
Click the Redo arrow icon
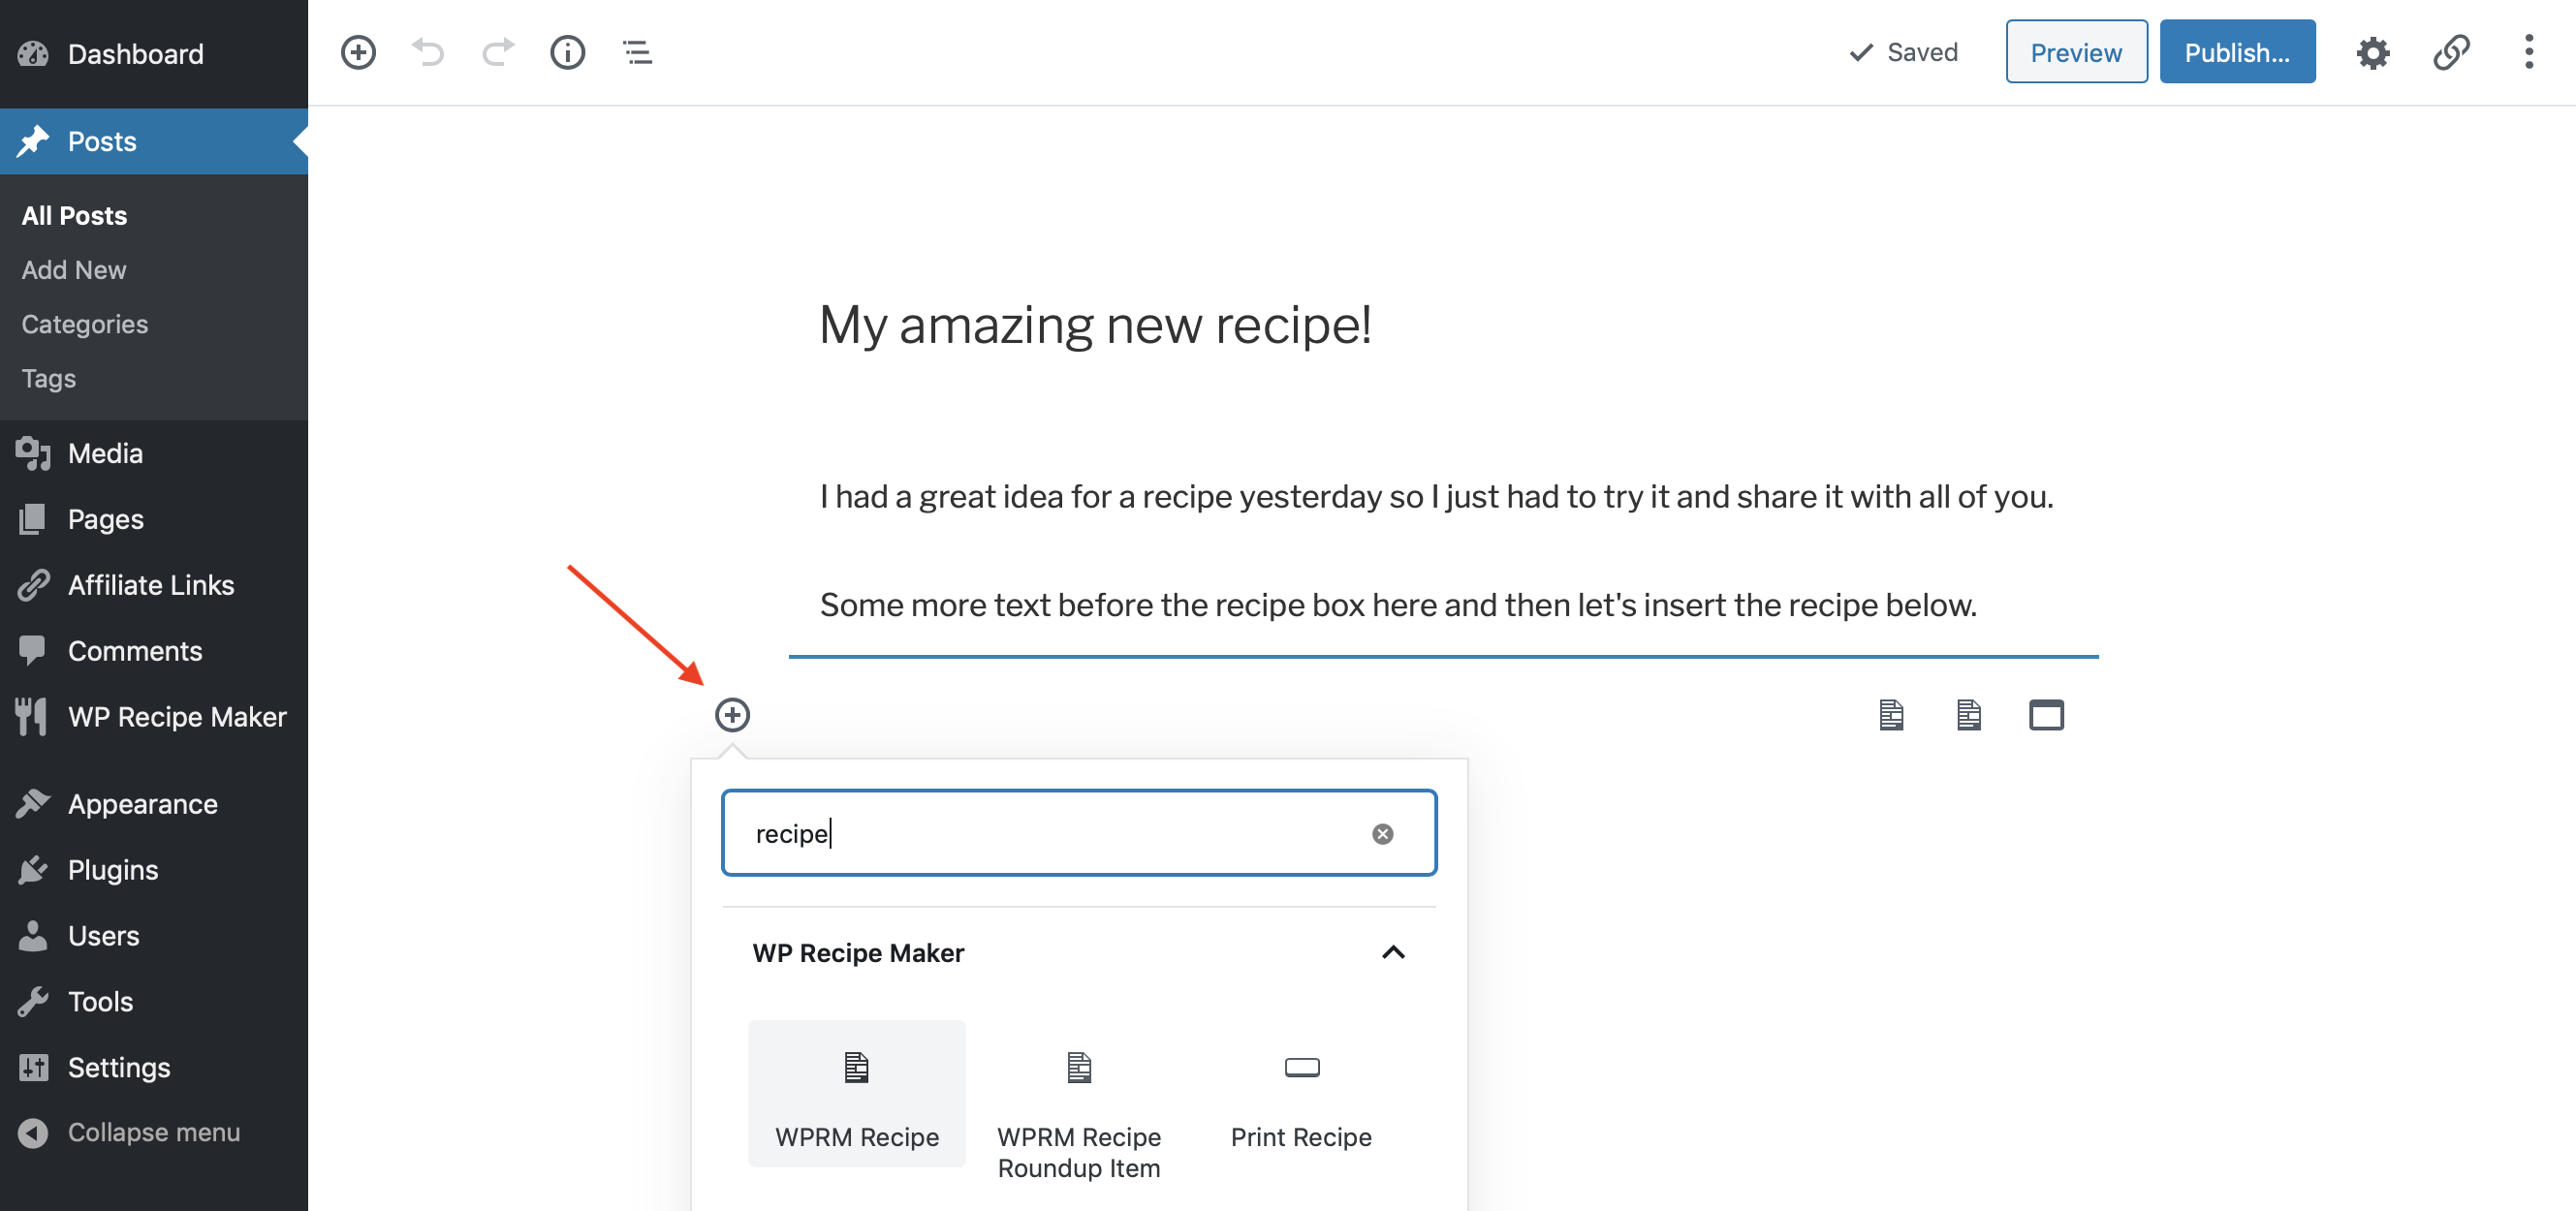click(498, 52)
